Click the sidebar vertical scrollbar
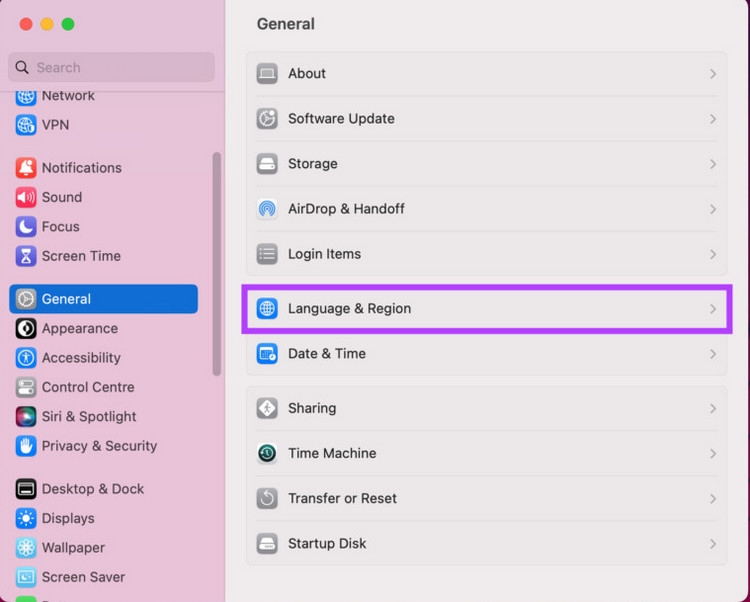 (x=217, y=264)
